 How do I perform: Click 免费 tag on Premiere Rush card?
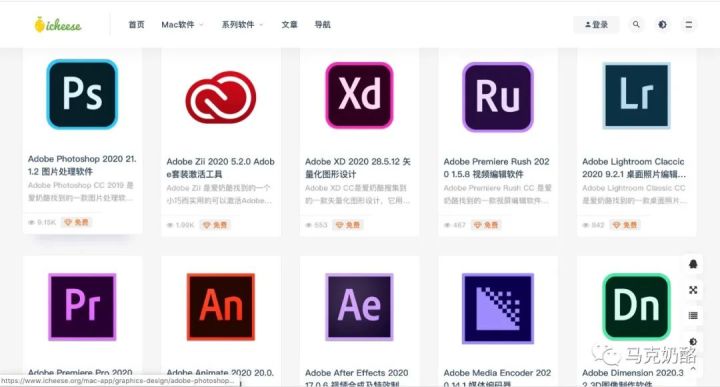pos(486,225)
